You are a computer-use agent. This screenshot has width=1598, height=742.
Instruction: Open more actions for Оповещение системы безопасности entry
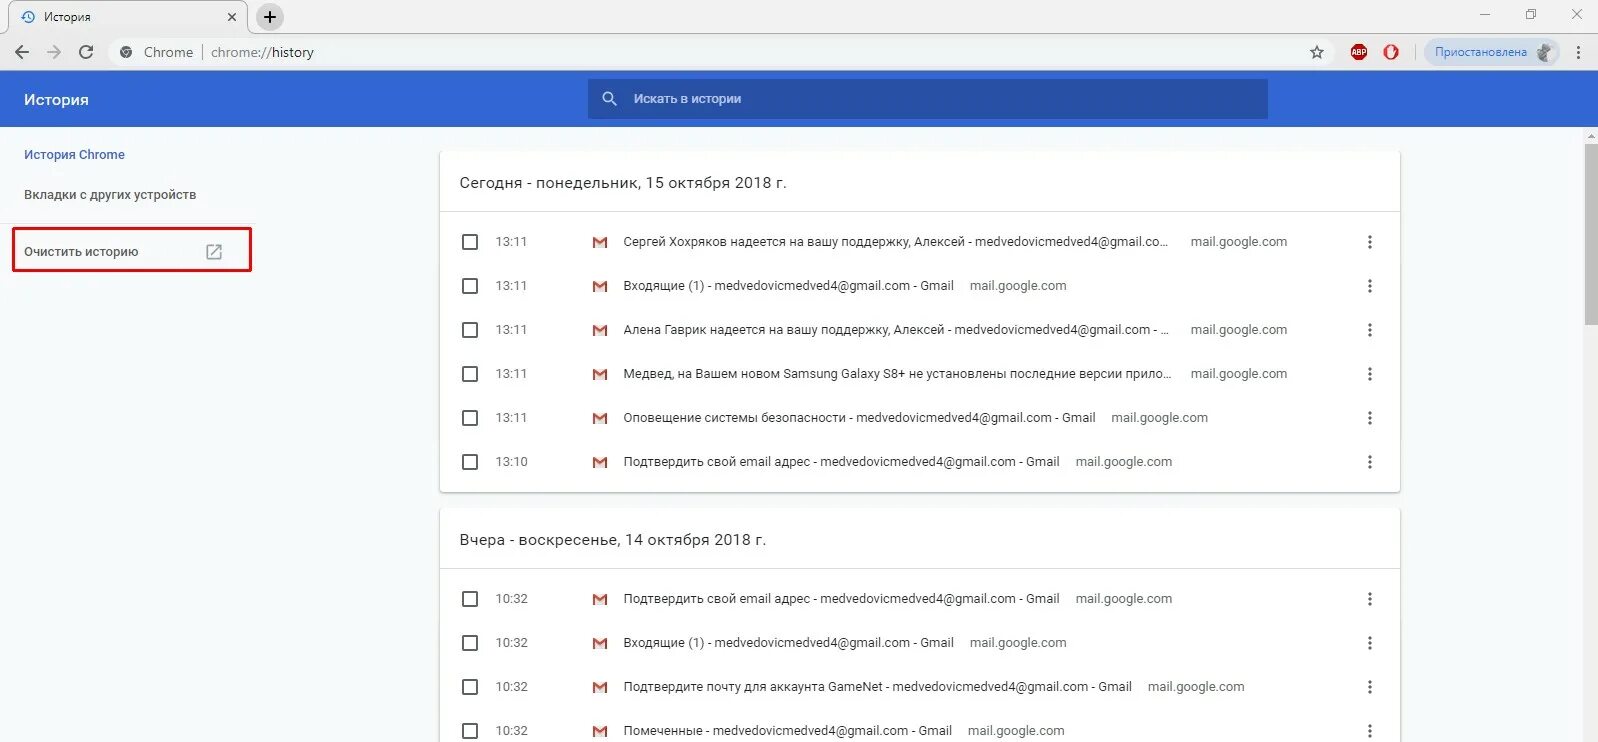[x=1370, y=418]
